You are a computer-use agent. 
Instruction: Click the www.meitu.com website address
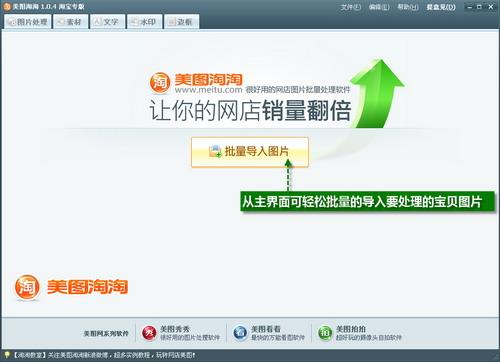(208, 90)
